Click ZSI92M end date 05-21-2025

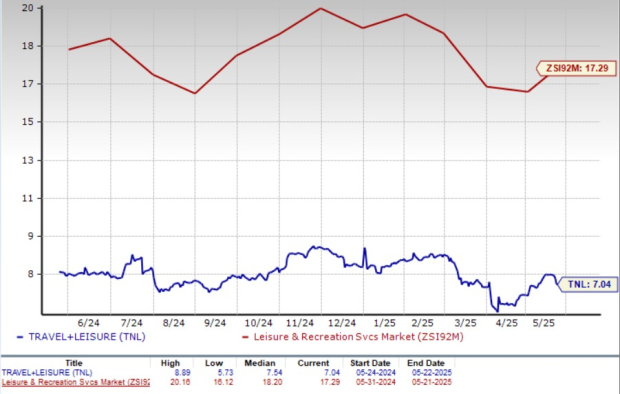click(x=431, y=383)
